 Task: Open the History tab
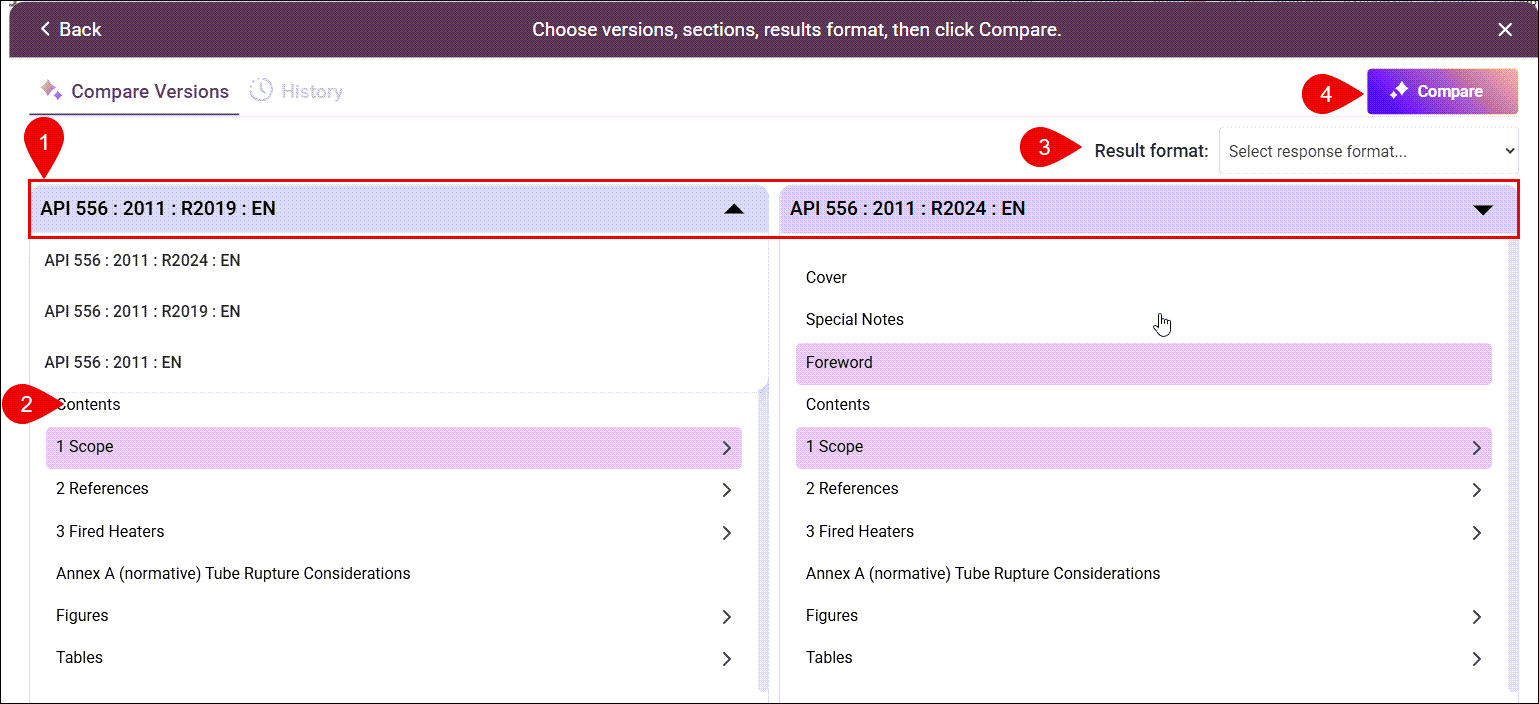pyautogui.click(x=296, y=91)
